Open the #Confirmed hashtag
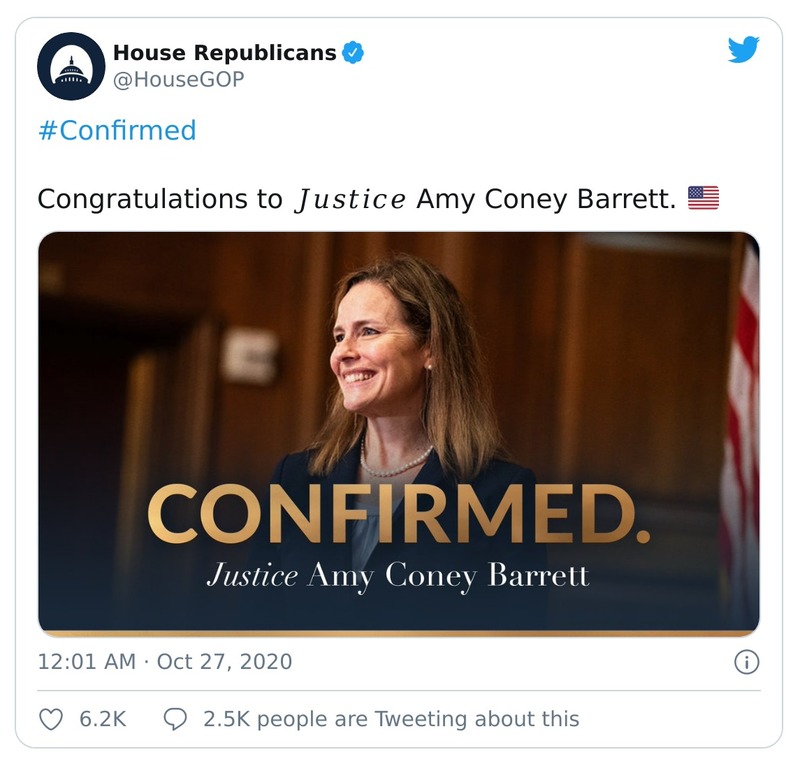This screenshot has height=766, width=800. [x=116, y=131]
